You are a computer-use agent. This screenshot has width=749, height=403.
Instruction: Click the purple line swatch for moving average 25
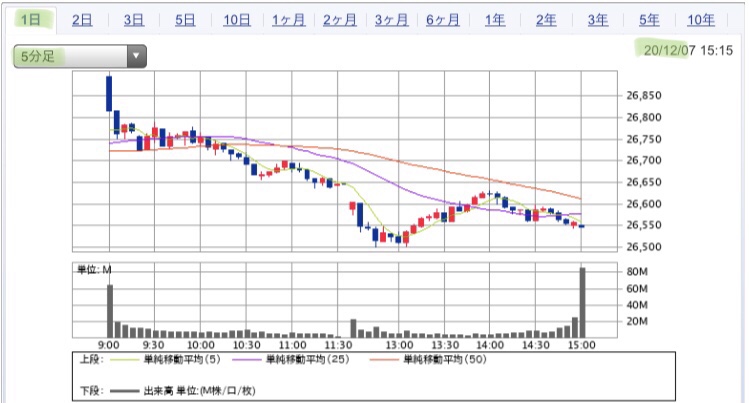[246, 360]
